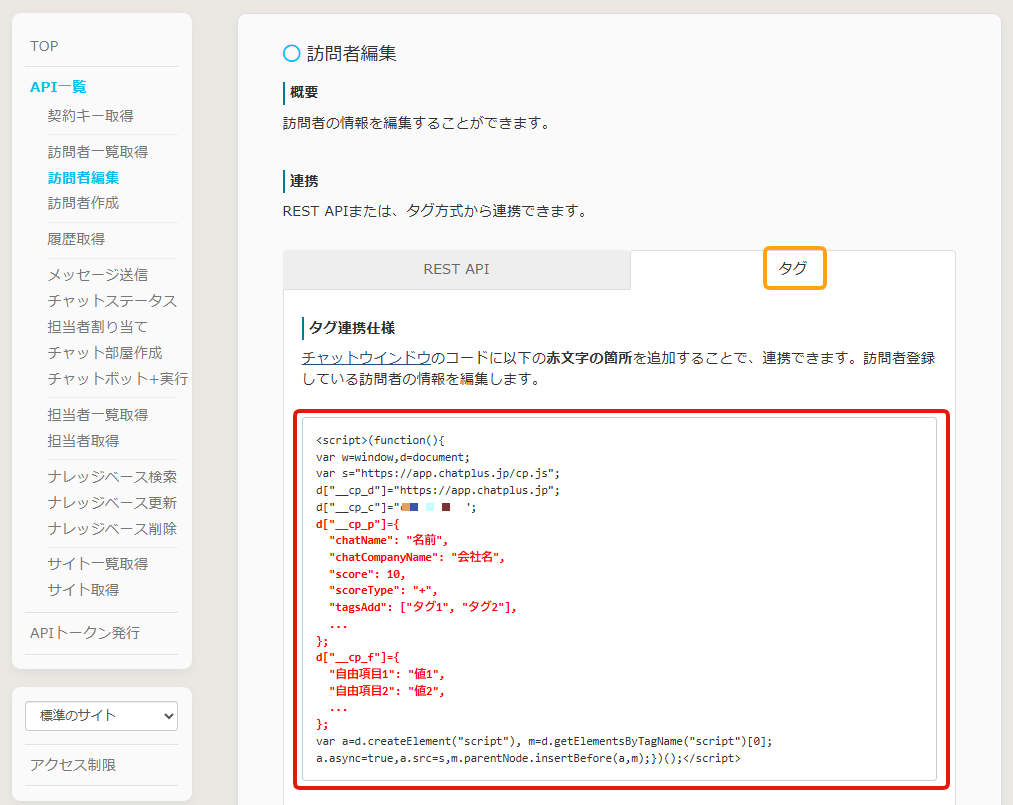Open 履歴取得 API page

tap(76, 239)
